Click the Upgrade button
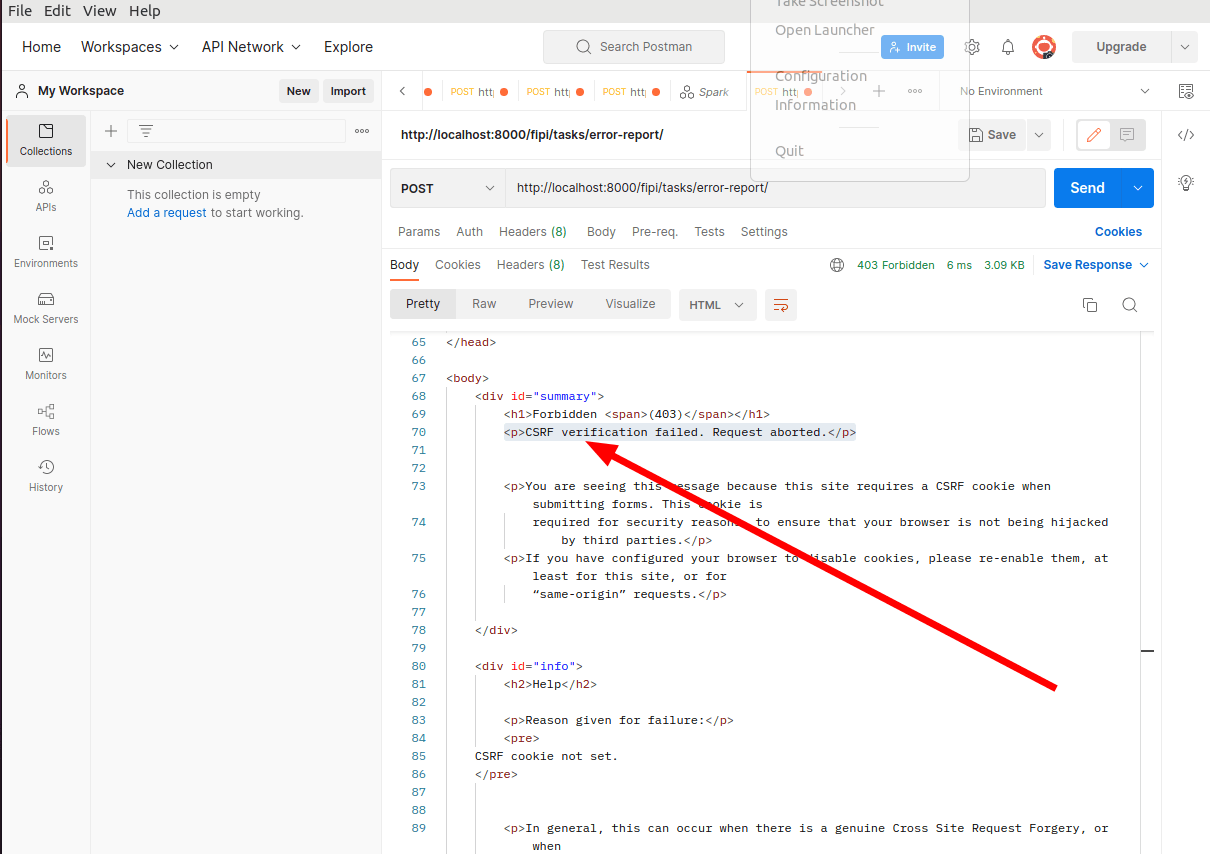This screenshot has height=854, width=1210. (x=1121, y=47)
